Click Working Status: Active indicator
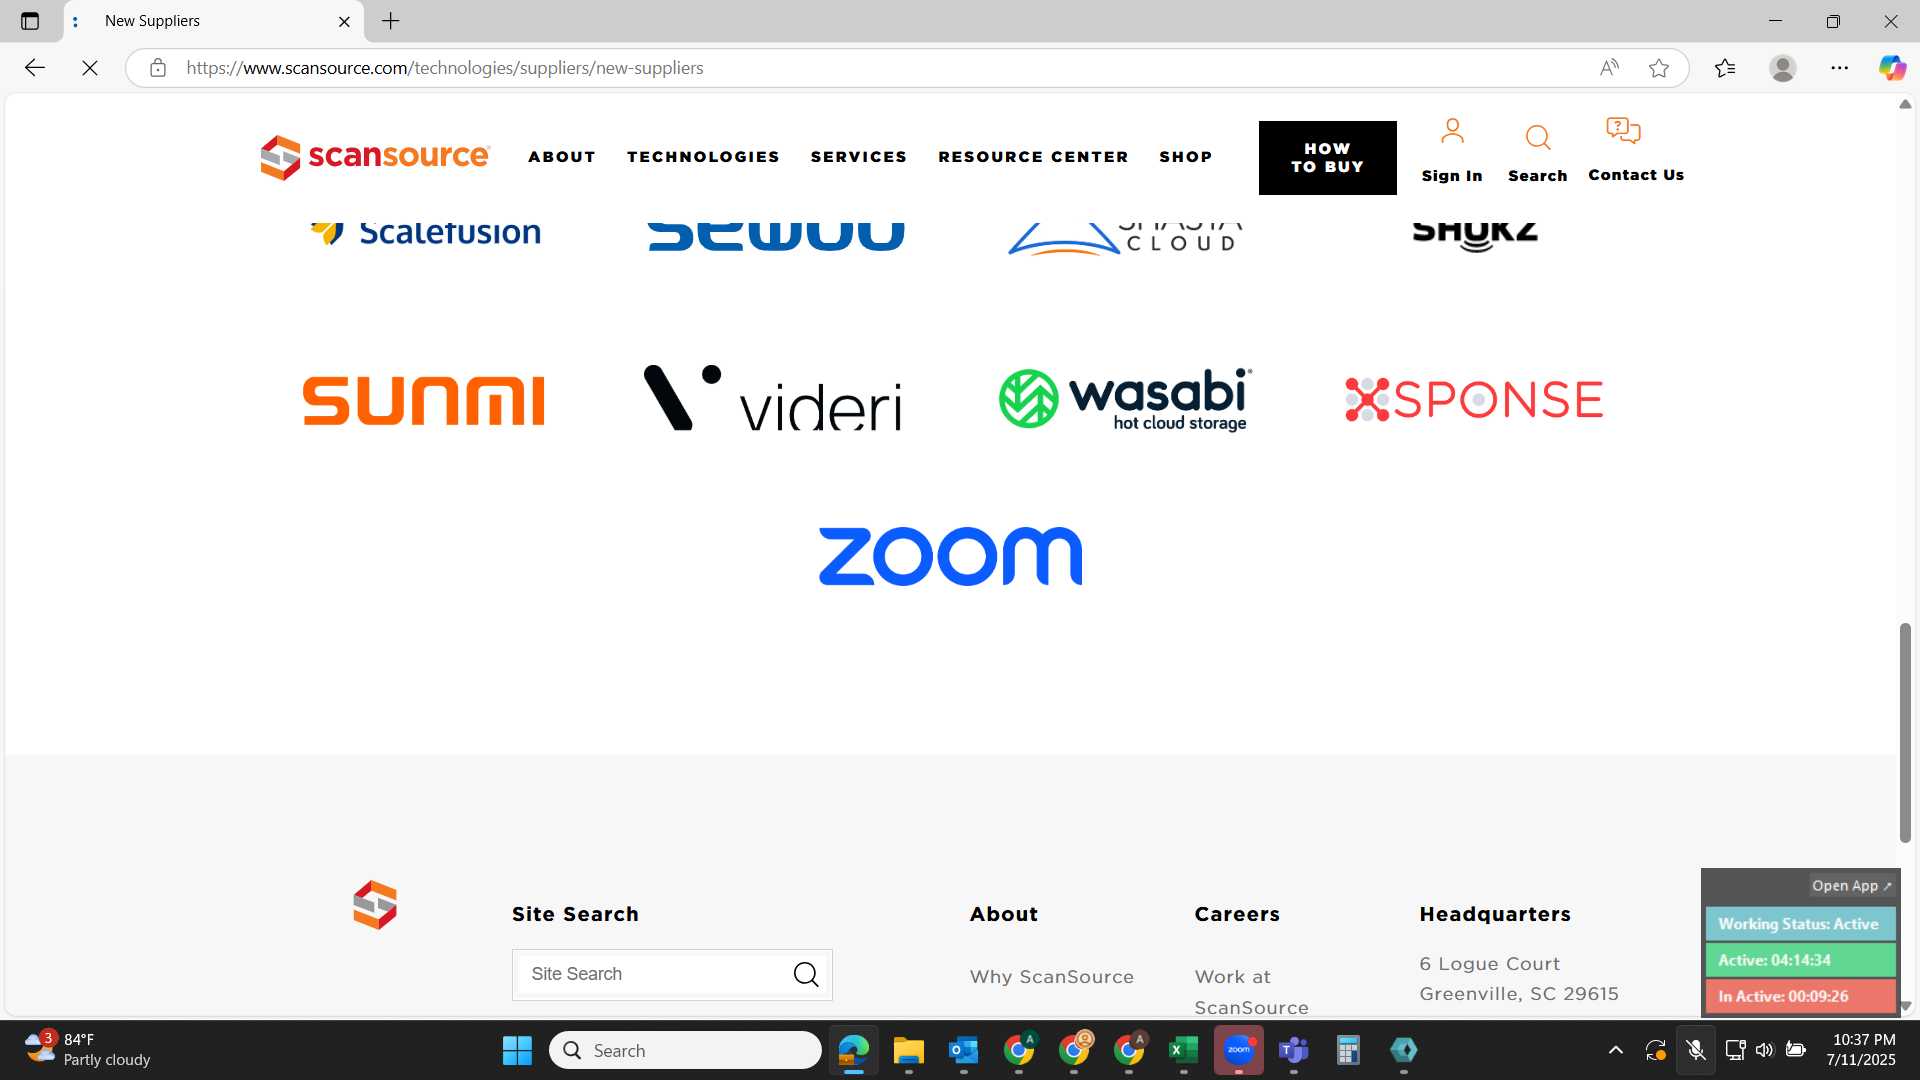 (1799, 924)
